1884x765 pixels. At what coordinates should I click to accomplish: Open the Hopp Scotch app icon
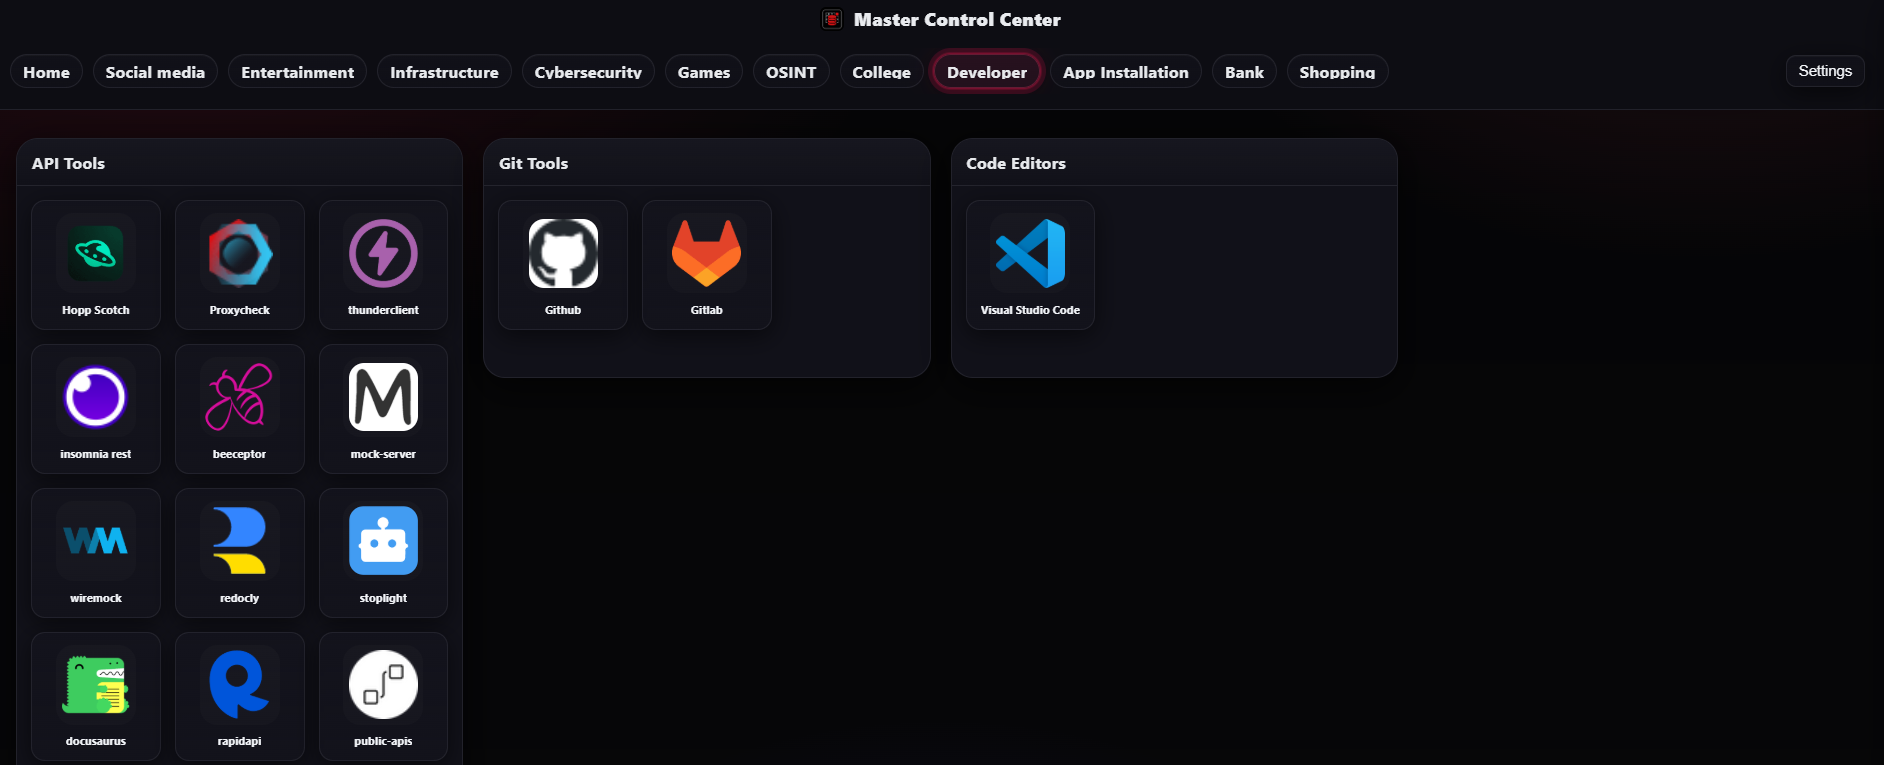96,254
